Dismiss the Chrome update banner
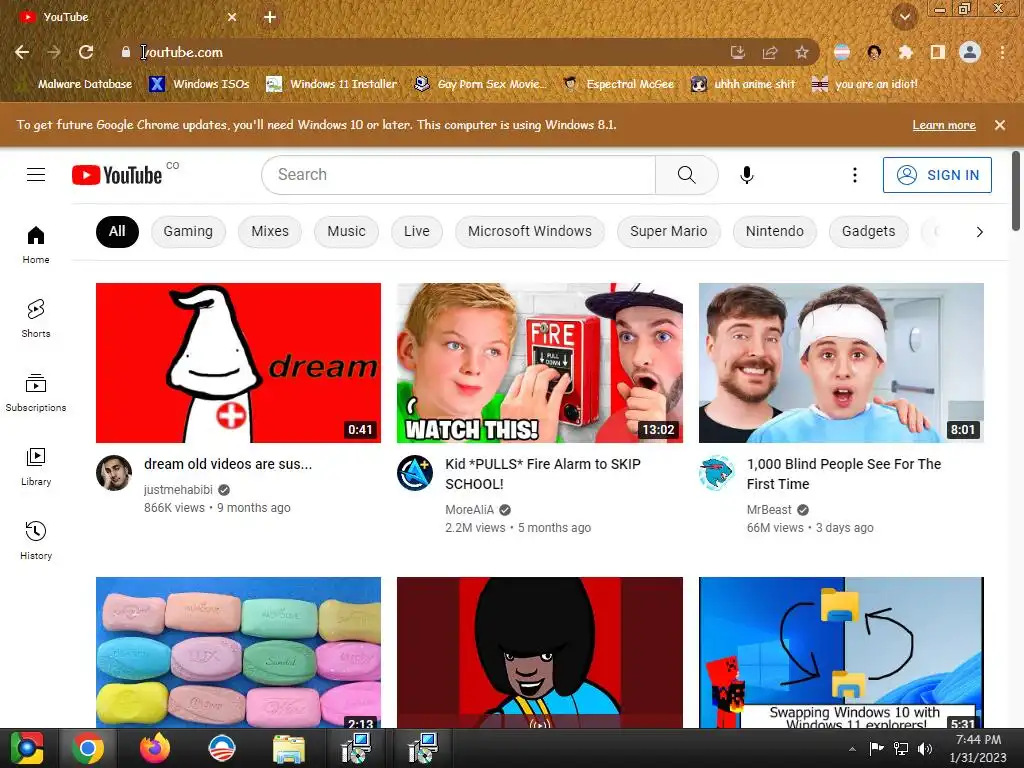This screenshot has width=1024, height=768. pyautogui.click(x=1000, y=125)
